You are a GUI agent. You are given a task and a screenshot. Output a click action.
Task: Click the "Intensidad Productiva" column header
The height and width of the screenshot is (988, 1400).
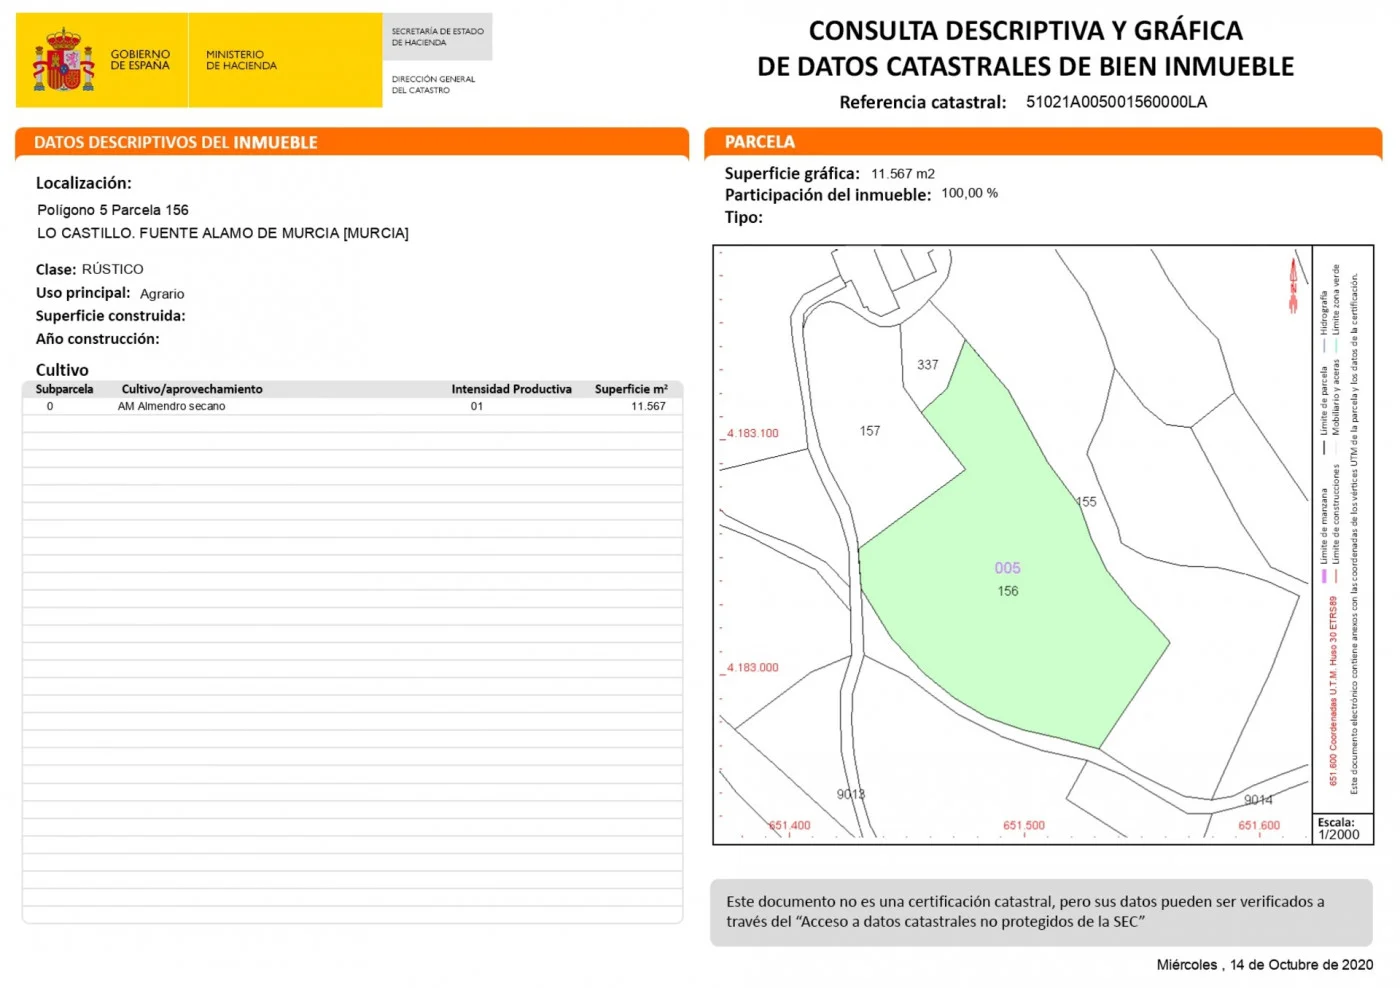point(511,389)
